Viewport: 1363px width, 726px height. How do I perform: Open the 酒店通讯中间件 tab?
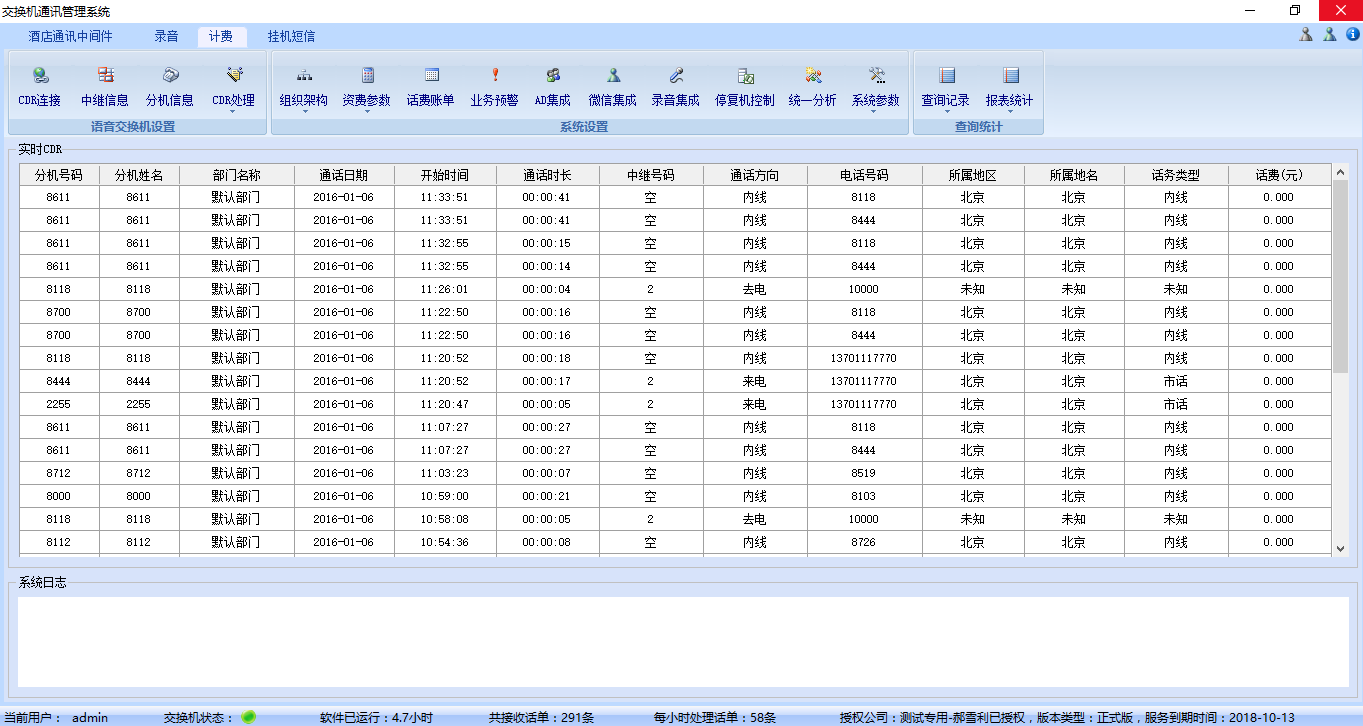(70, 37)
